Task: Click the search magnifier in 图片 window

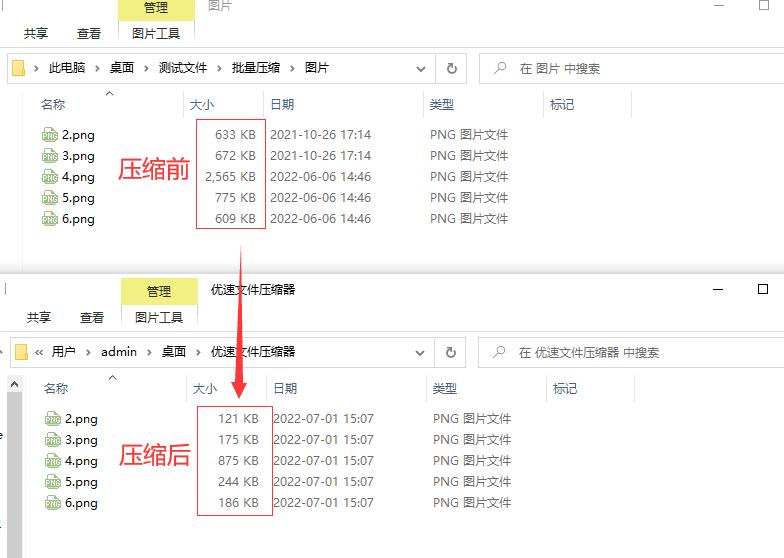Action: click(500, 68)
